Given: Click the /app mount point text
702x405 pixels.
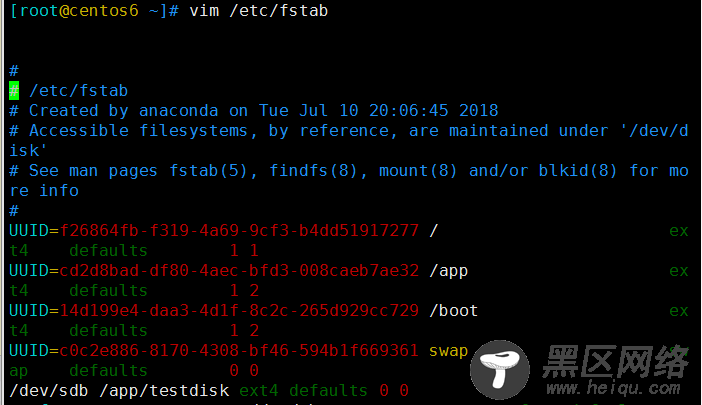Looking at the screenshot, I should (x=449, y=271).
